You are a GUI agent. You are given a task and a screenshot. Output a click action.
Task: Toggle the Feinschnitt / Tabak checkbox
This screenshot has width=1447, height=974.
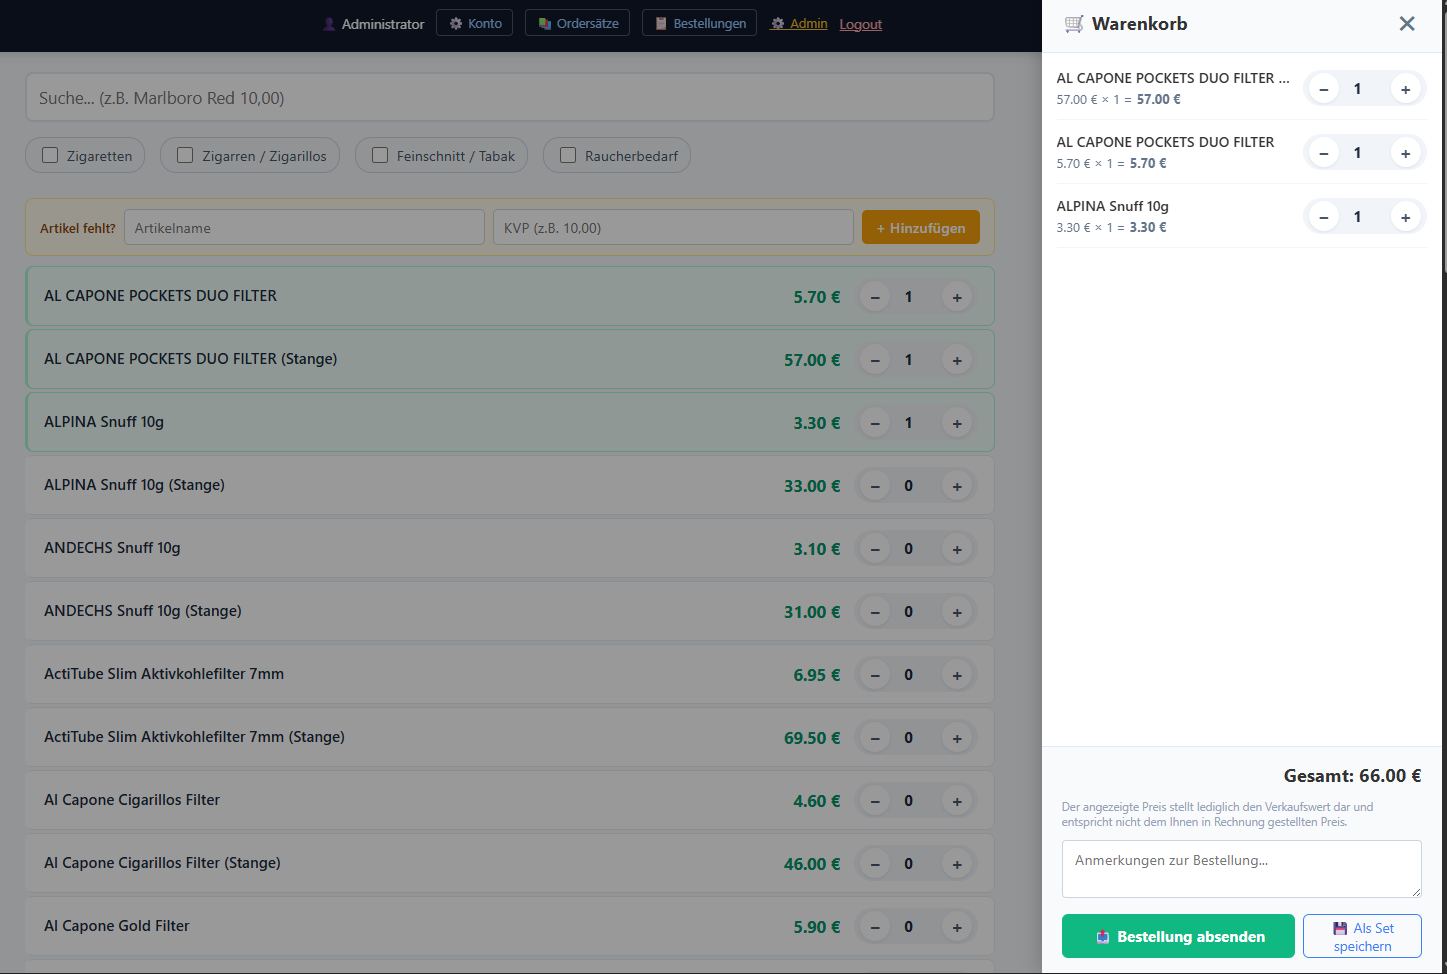pos(380,155)
